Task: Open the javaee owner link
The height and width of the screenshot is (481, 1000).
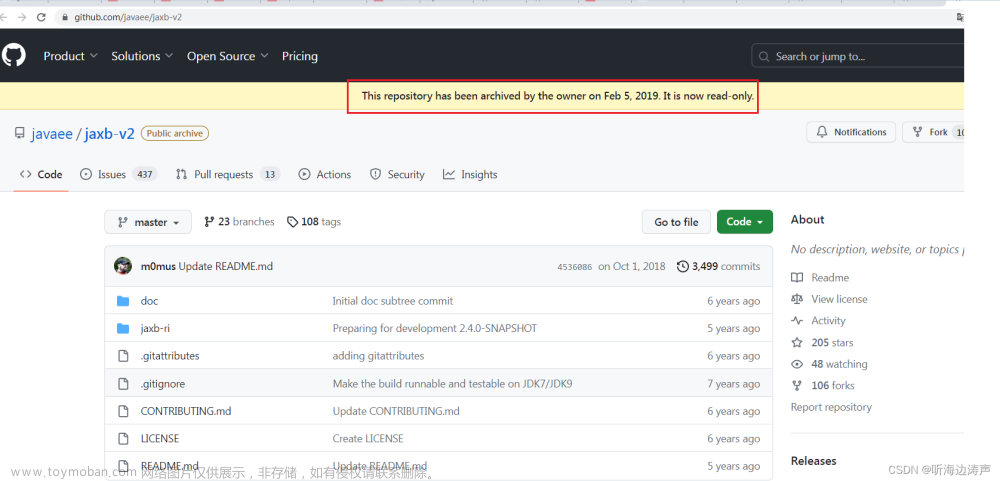Action: (x=52, y=133)
